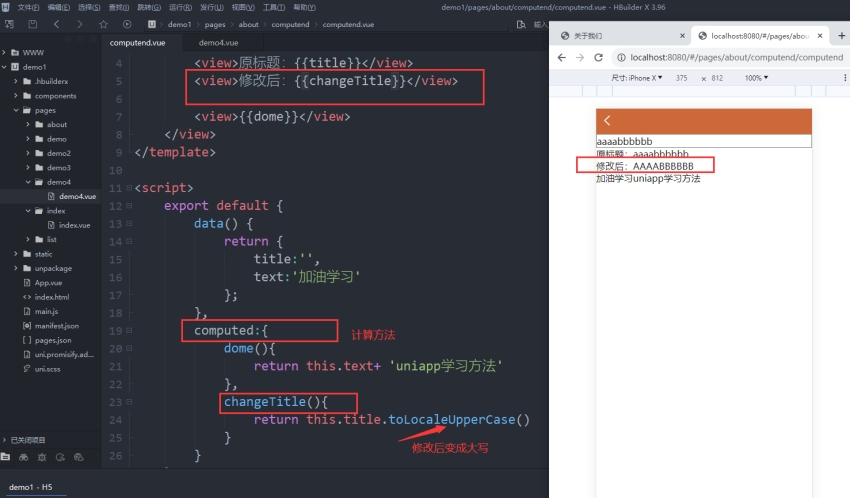The height and width of the screenshot is (498, 850).
Task: Click the browser address bar URL
Action: click(736, 57)
